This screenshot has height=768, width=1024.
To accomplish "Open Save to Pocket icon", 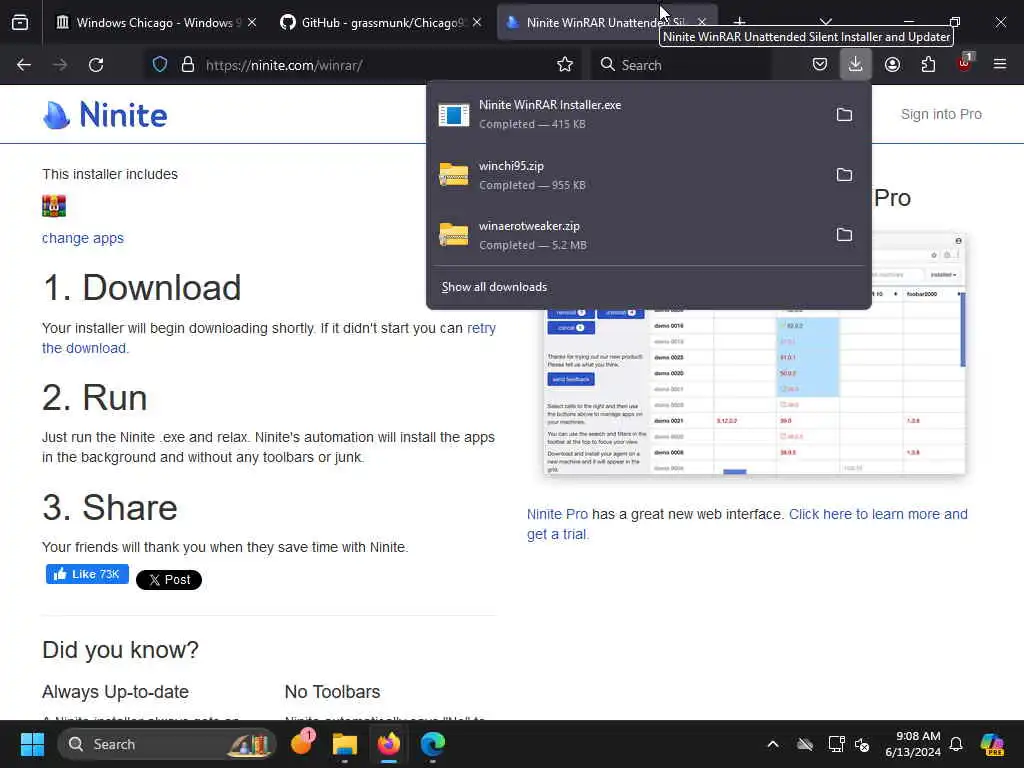I will (820, 65).
